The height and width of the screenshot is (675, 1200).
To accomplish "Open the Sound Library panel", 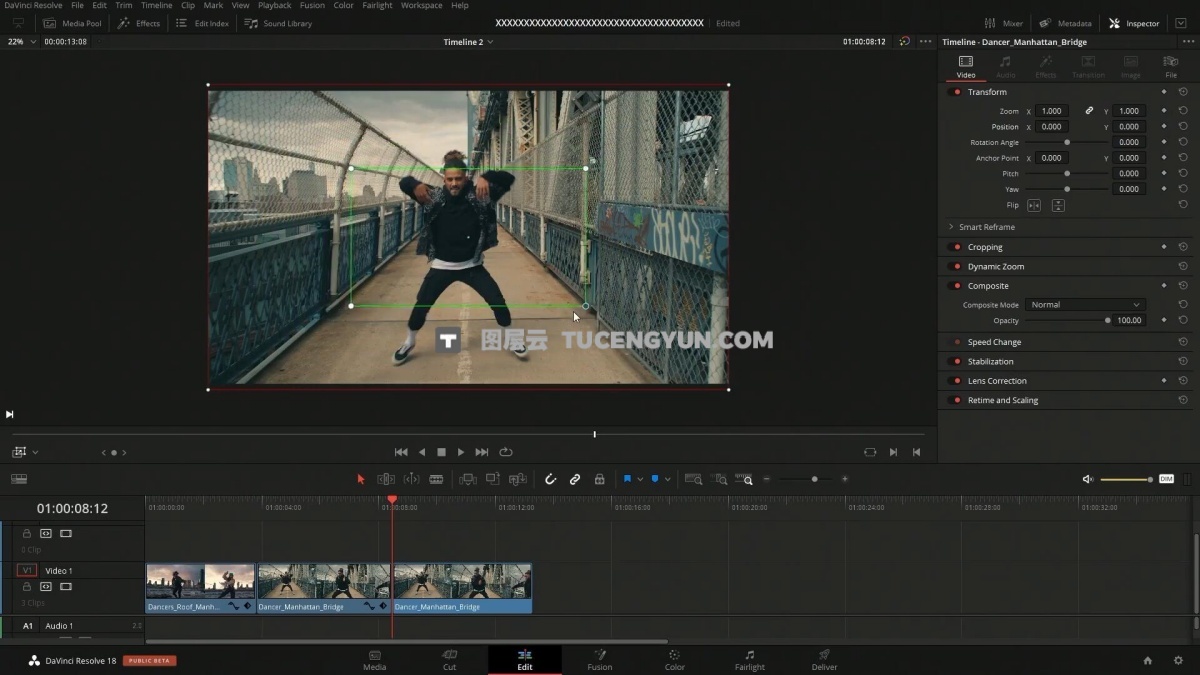I will pyautogui.click(x=278, y=23).
